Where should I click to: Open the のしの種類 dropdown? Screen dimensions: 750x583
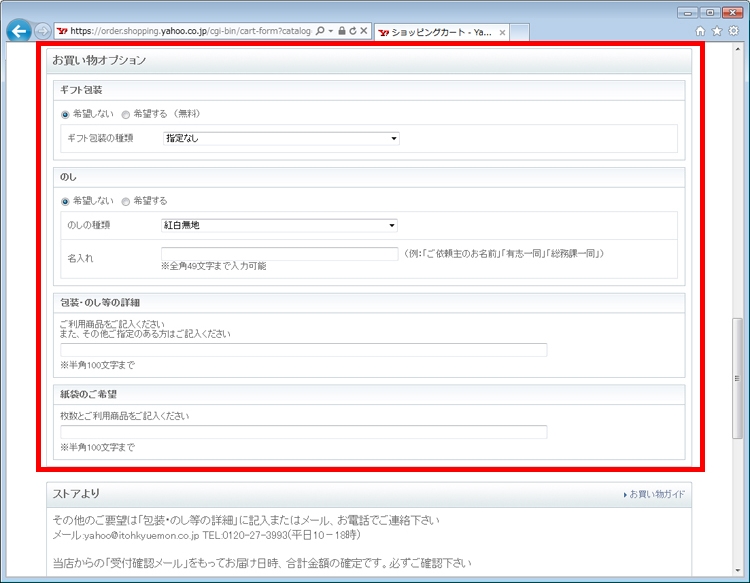279,225
